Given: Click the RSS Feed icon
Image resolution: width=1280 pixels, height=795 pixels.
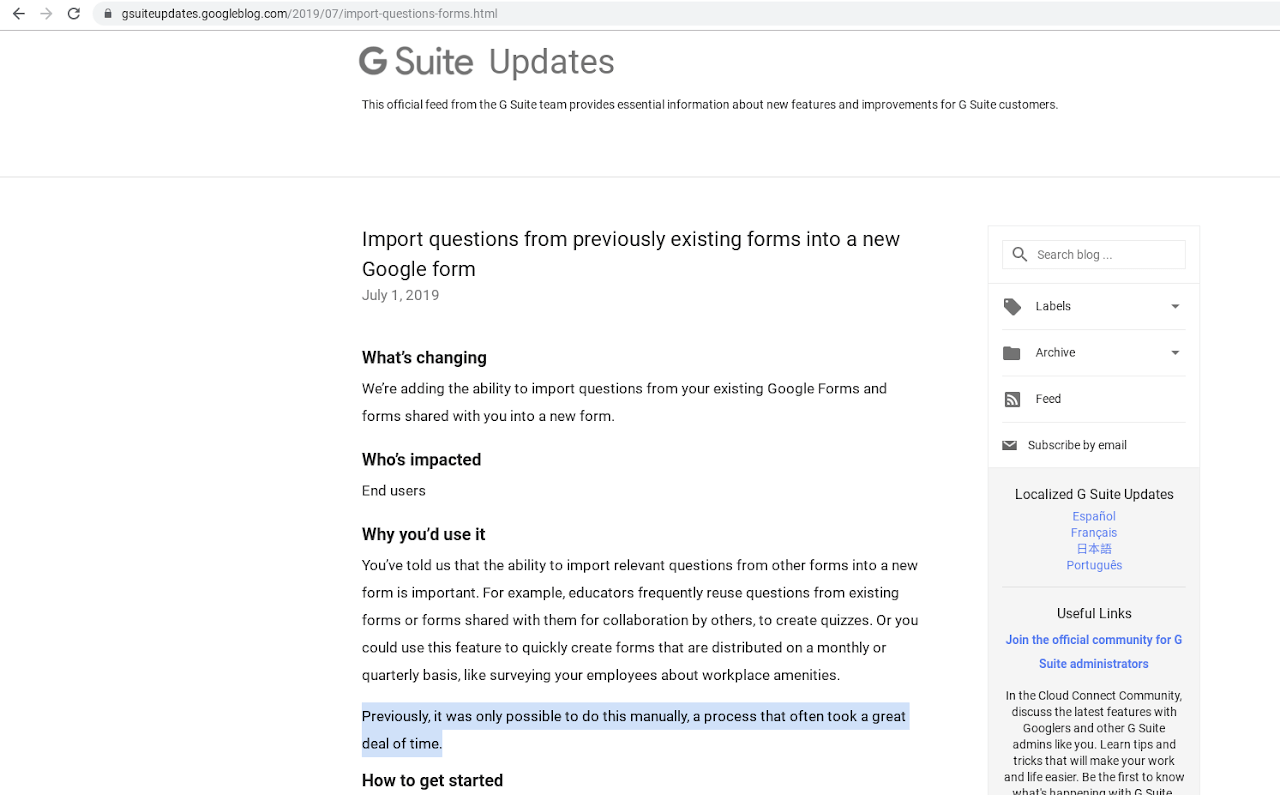Looking at the screenshot, I should click(1012, 399).
